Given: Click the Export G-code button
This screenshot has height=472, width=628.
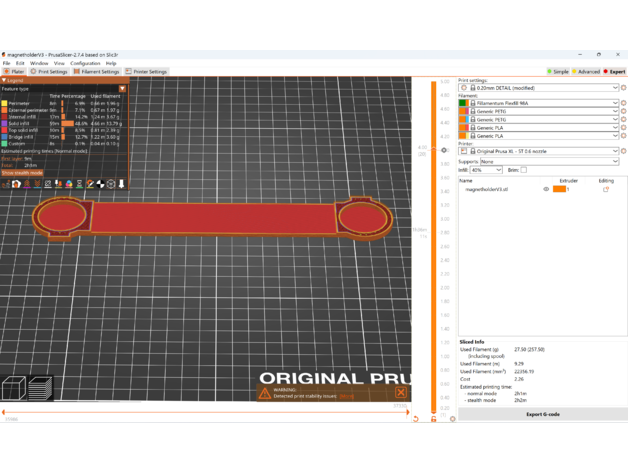Looking at the screenshot, I should [542, 414].
